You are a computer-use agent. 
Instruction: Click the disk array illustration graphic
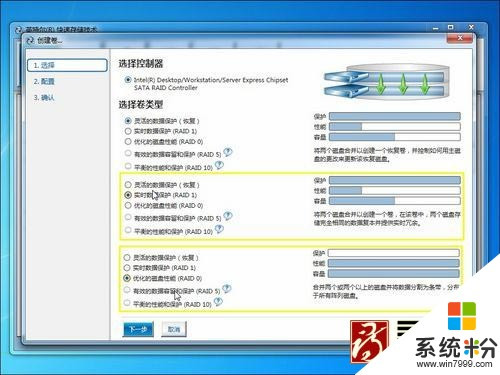tap(387, 83)
